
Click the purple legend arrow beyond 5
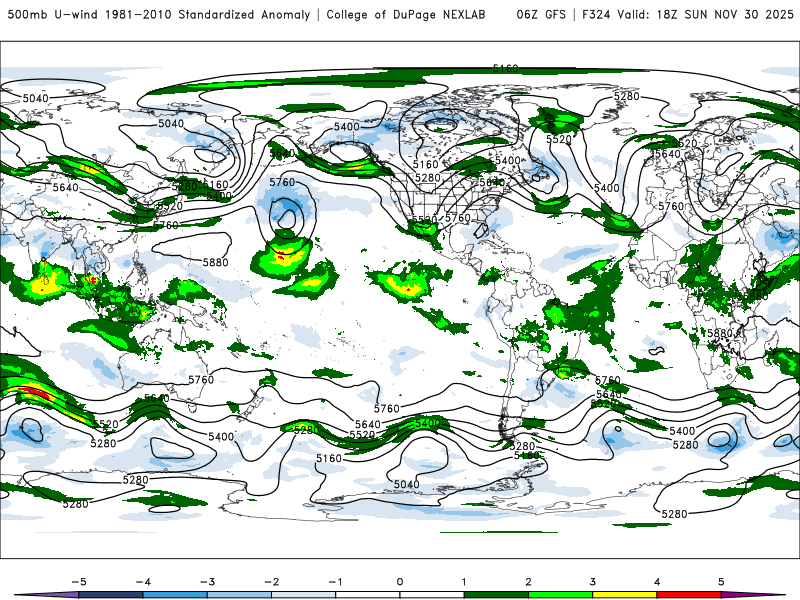click(750, 595)
